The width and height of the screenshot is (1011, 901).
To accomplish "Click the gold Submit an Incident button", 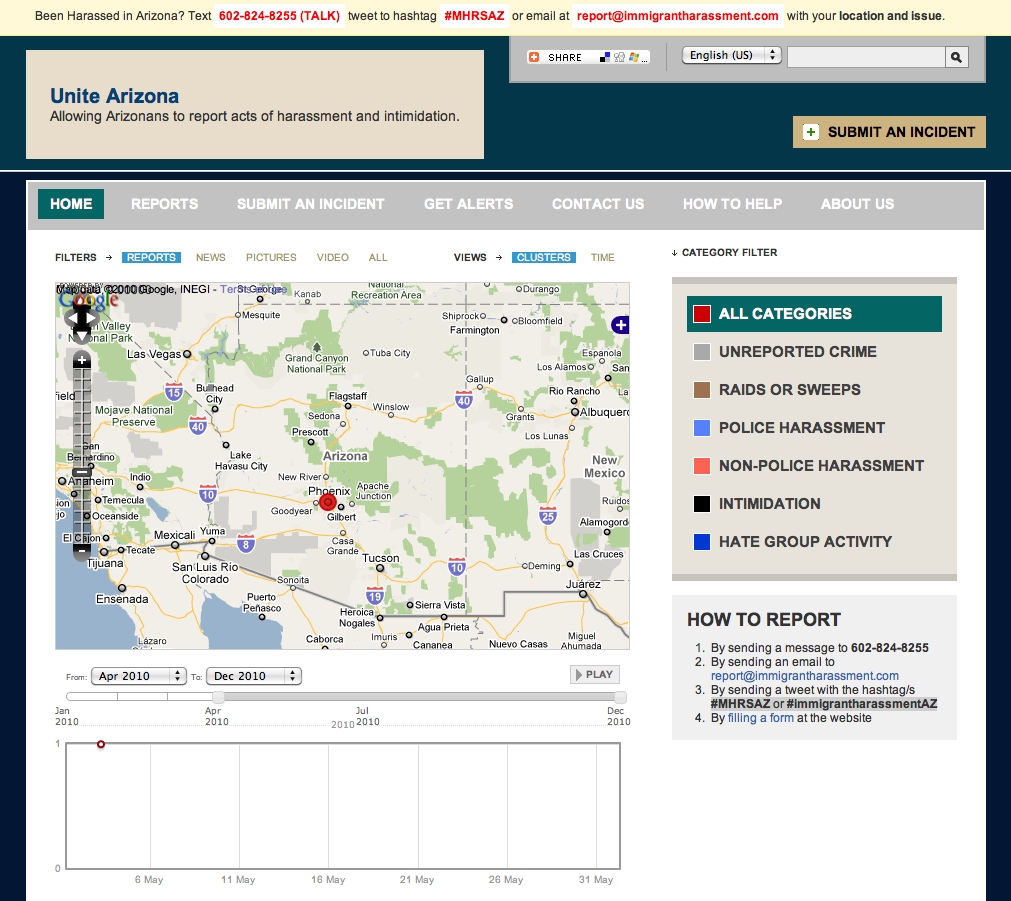I will point(889,132).
